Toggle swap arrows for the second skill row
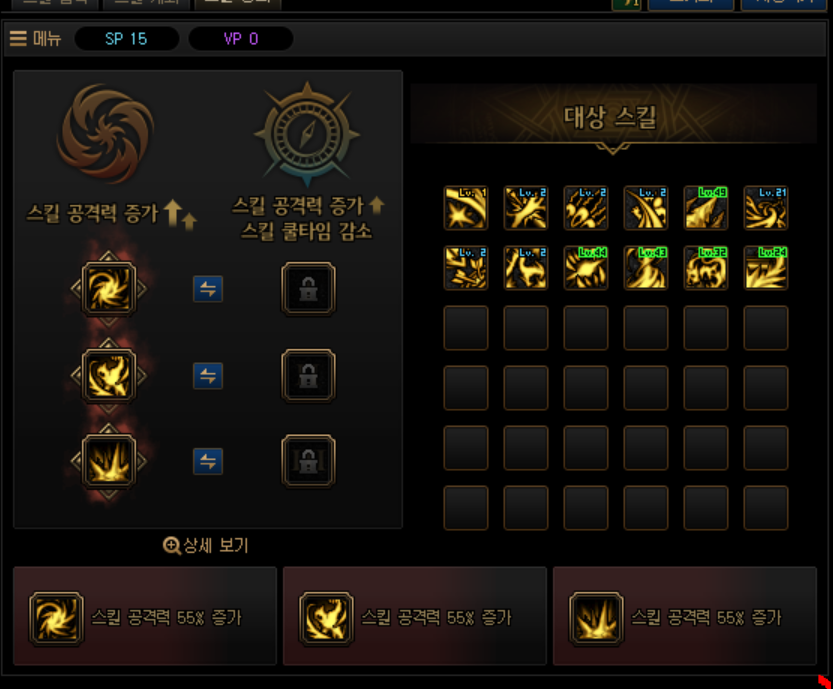 point(208,376)
